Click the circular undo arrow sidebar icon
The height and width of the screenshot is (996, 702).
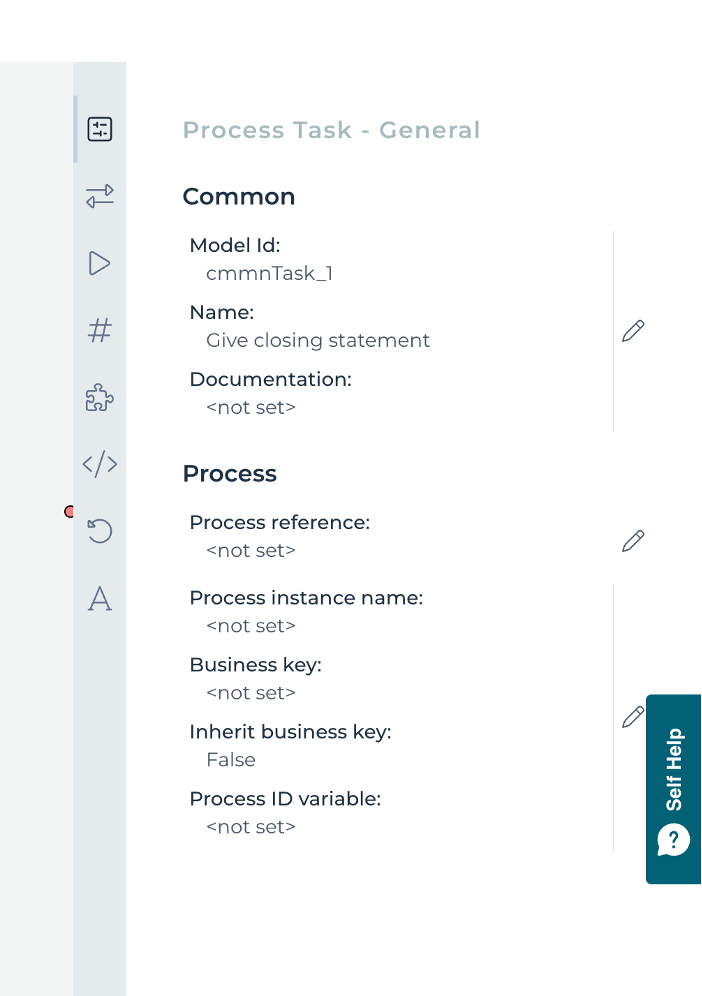click(x=100, y=531)
